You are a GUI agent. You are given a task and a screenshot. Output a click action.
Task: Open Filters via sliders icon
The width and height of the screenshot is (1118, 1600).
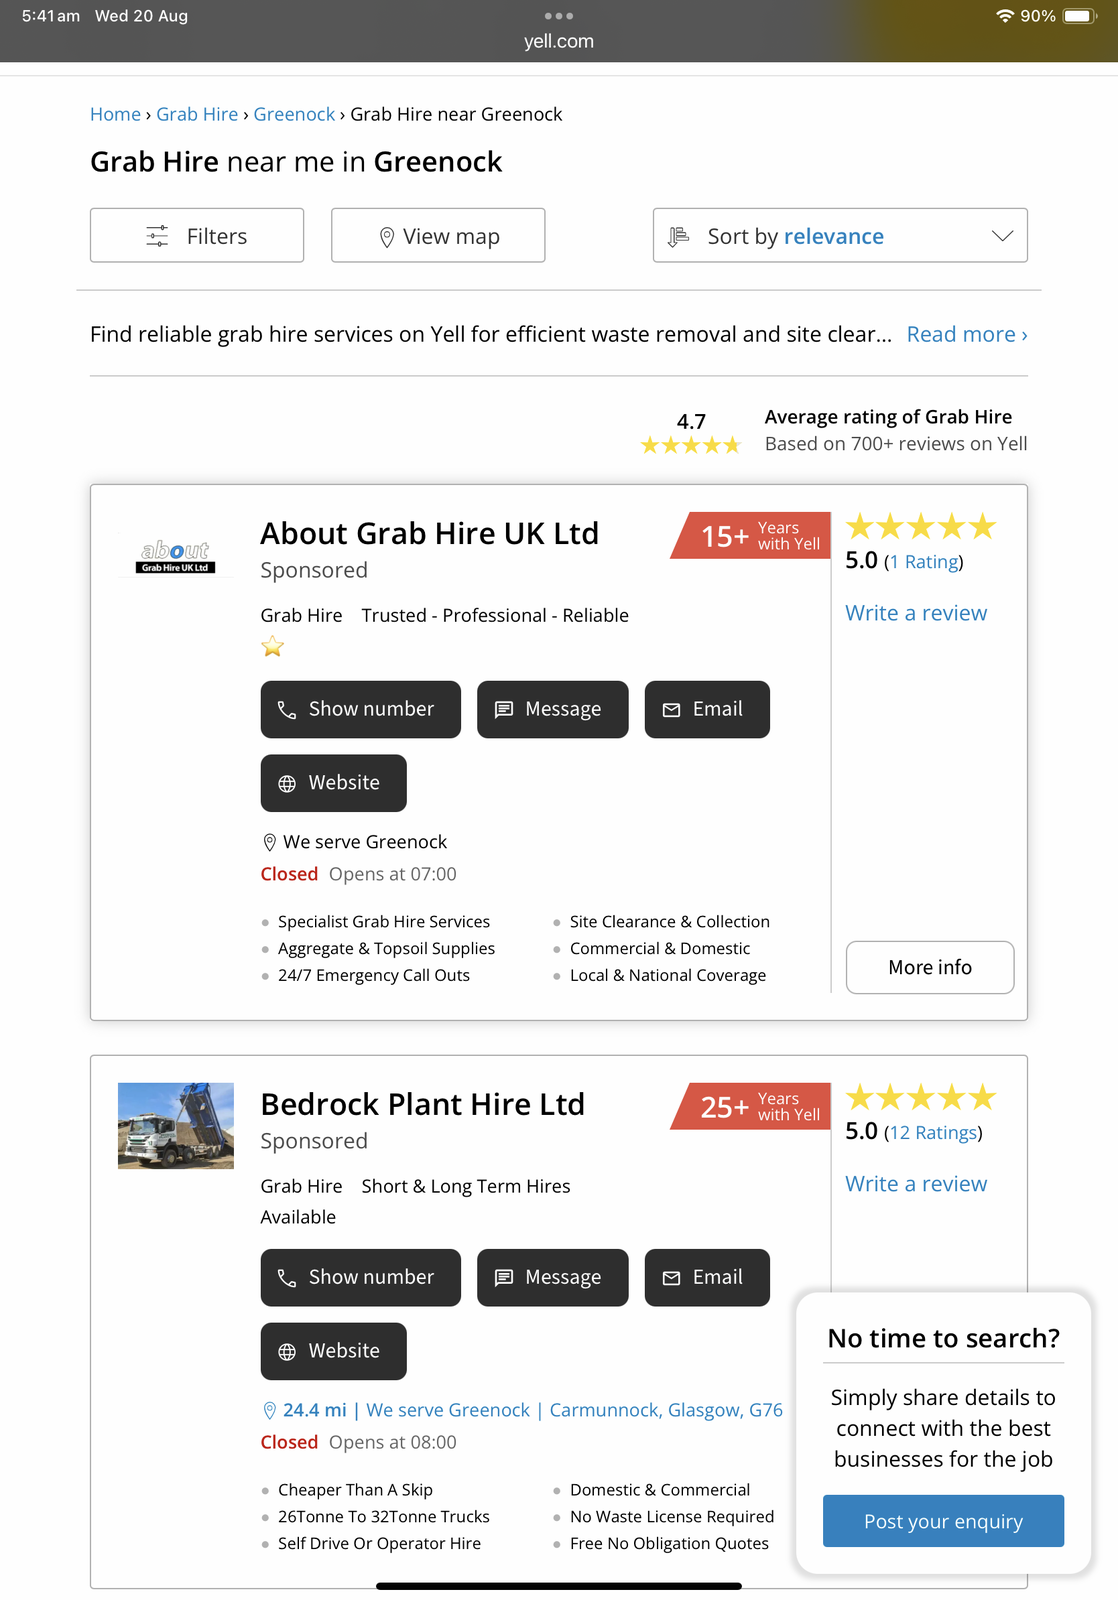(158, 236)
